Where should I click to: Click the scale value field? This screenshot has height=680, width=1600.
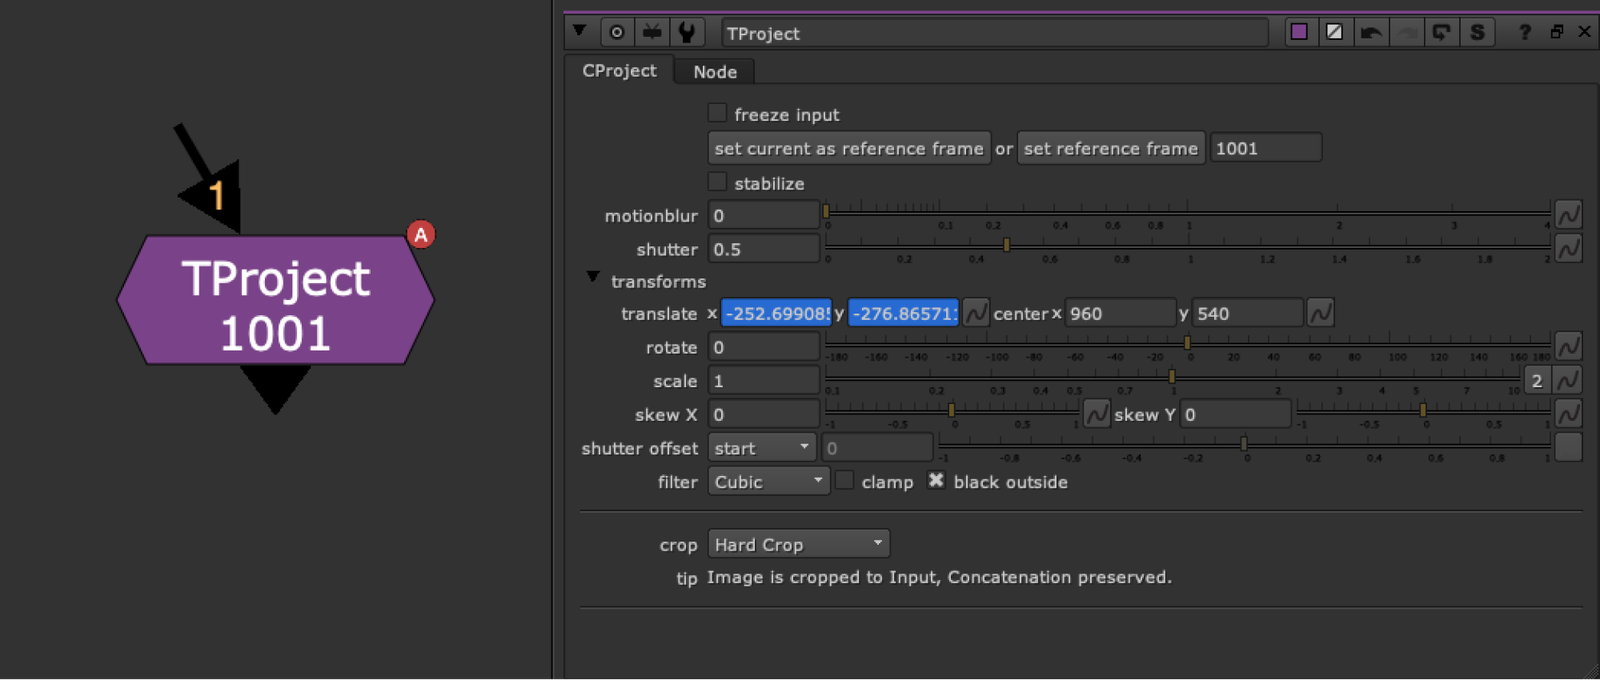pos(764,381)
